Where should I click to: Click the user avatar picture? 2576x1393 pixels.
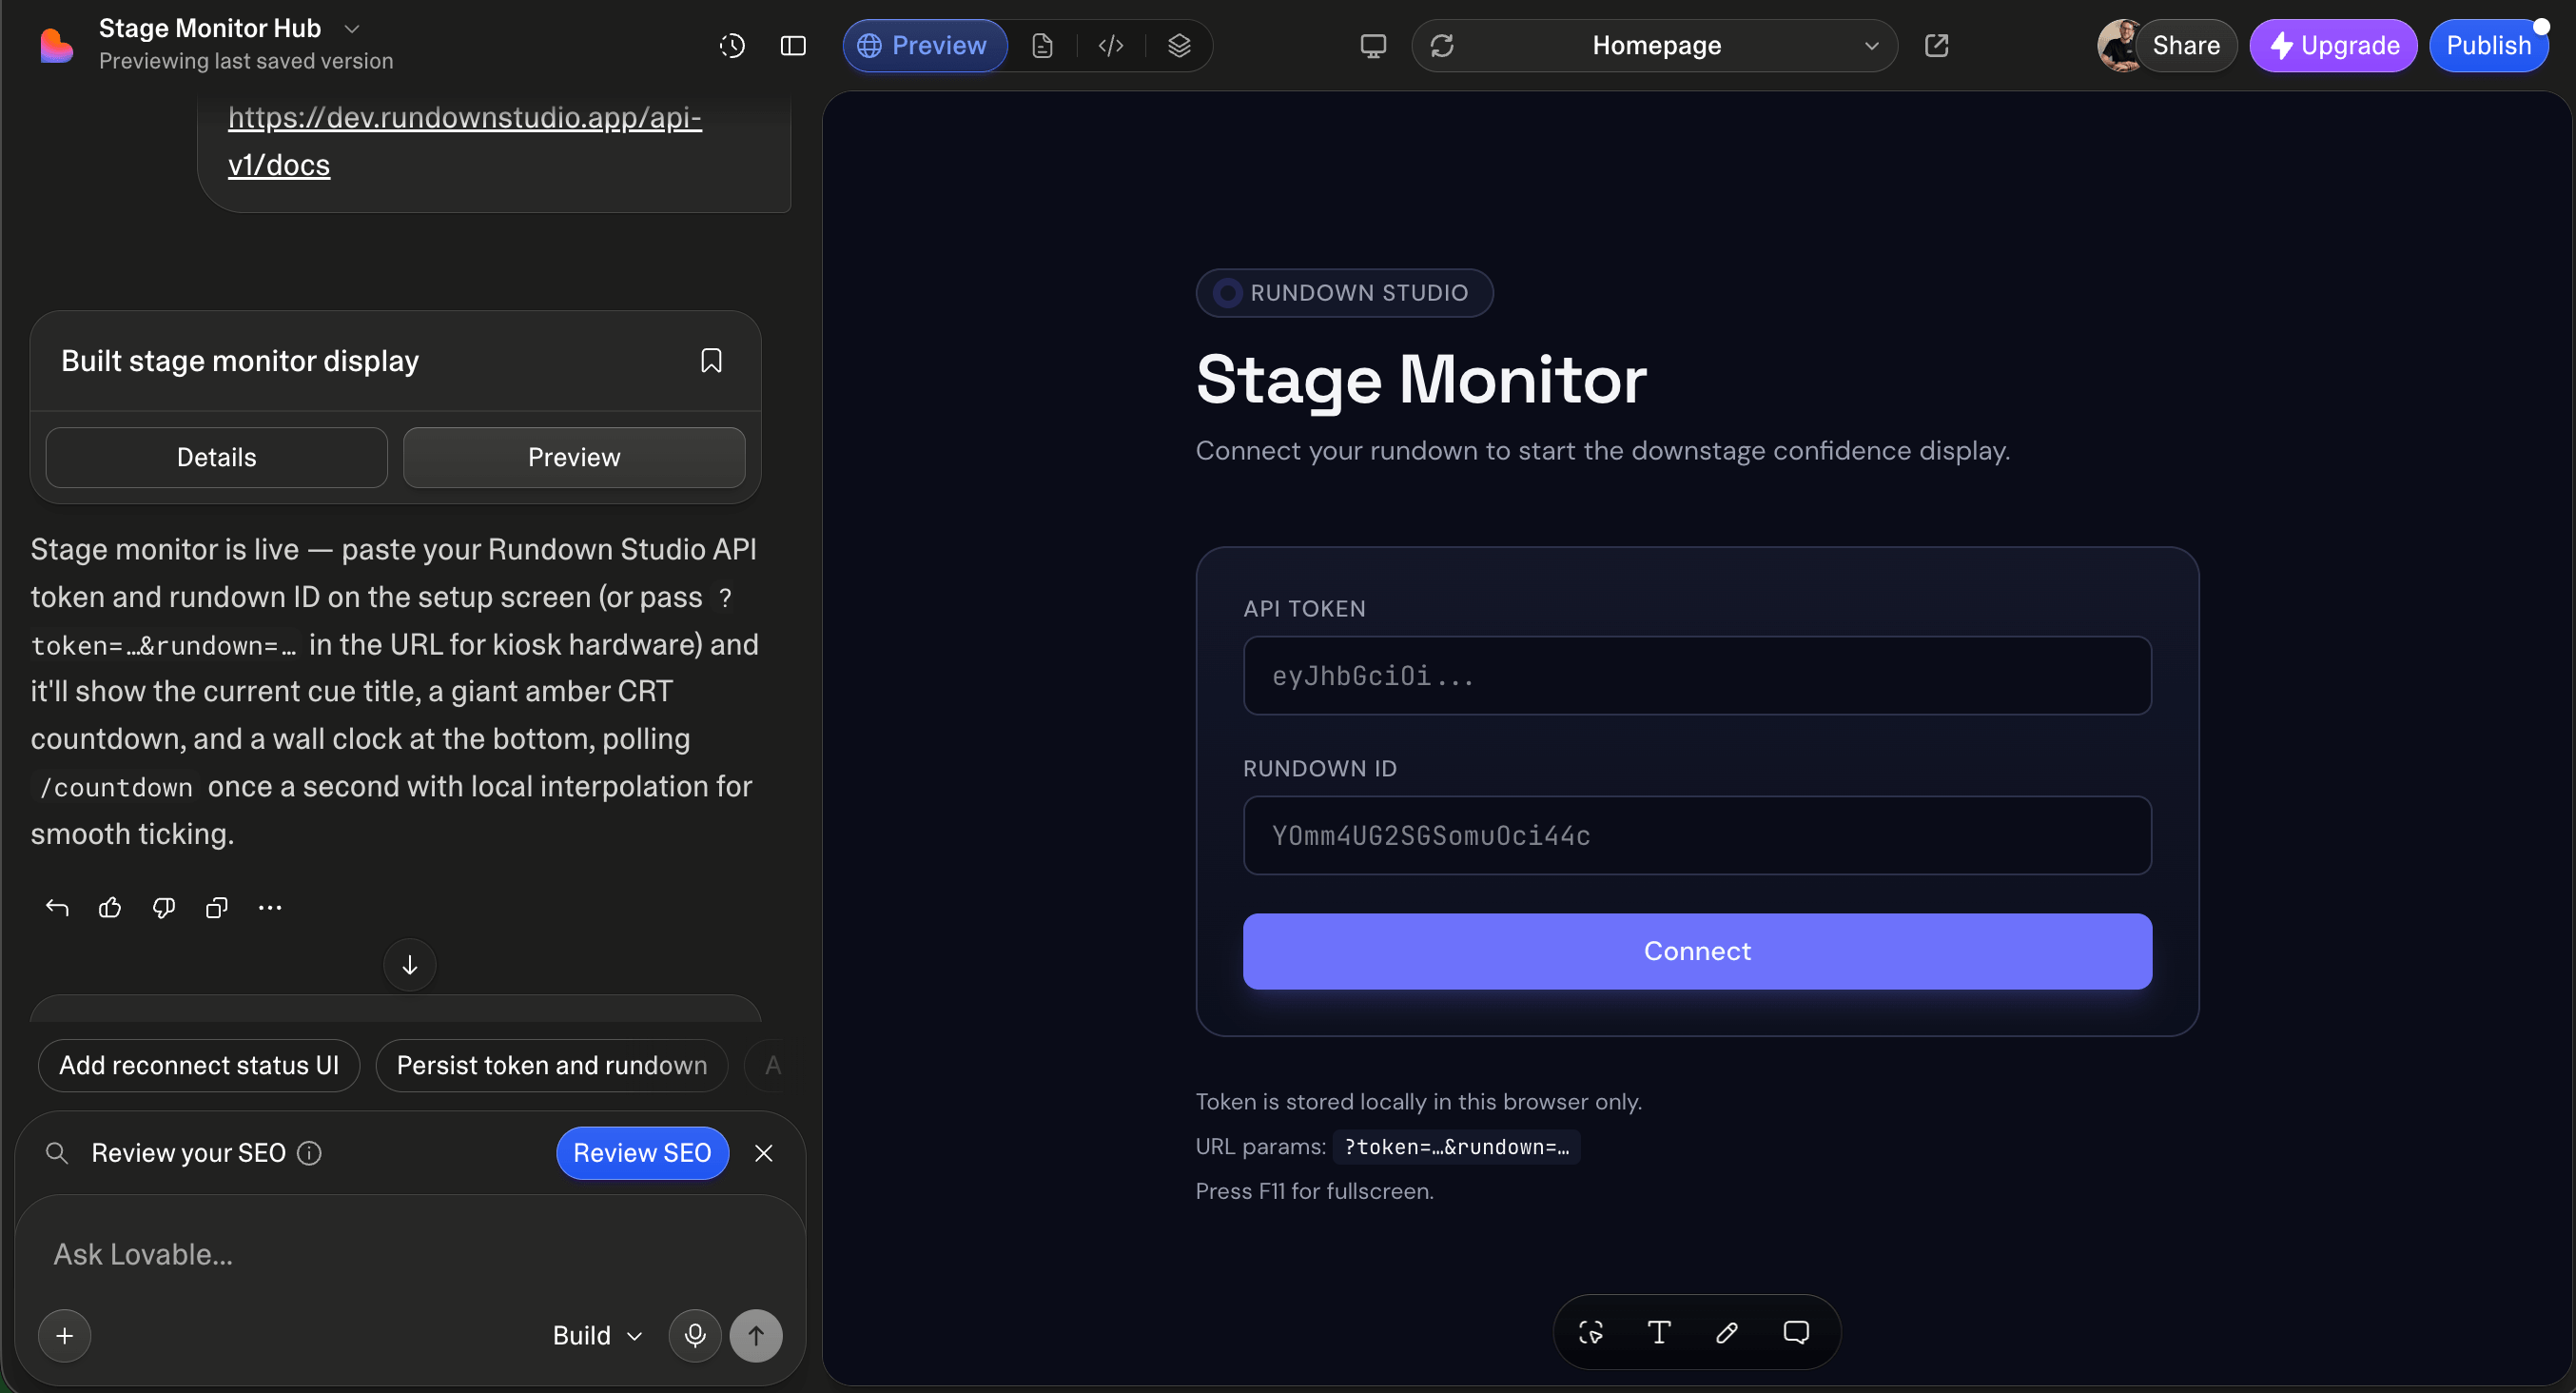pyautogui.click(x=2119, y=45)
